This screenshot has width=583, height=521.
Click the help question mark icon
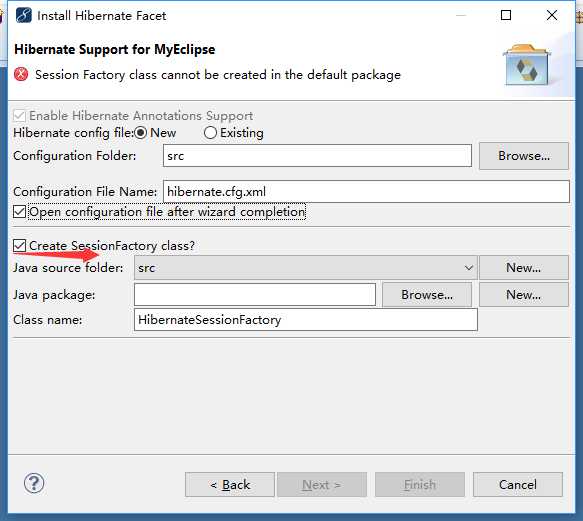[x=34, y=483]
